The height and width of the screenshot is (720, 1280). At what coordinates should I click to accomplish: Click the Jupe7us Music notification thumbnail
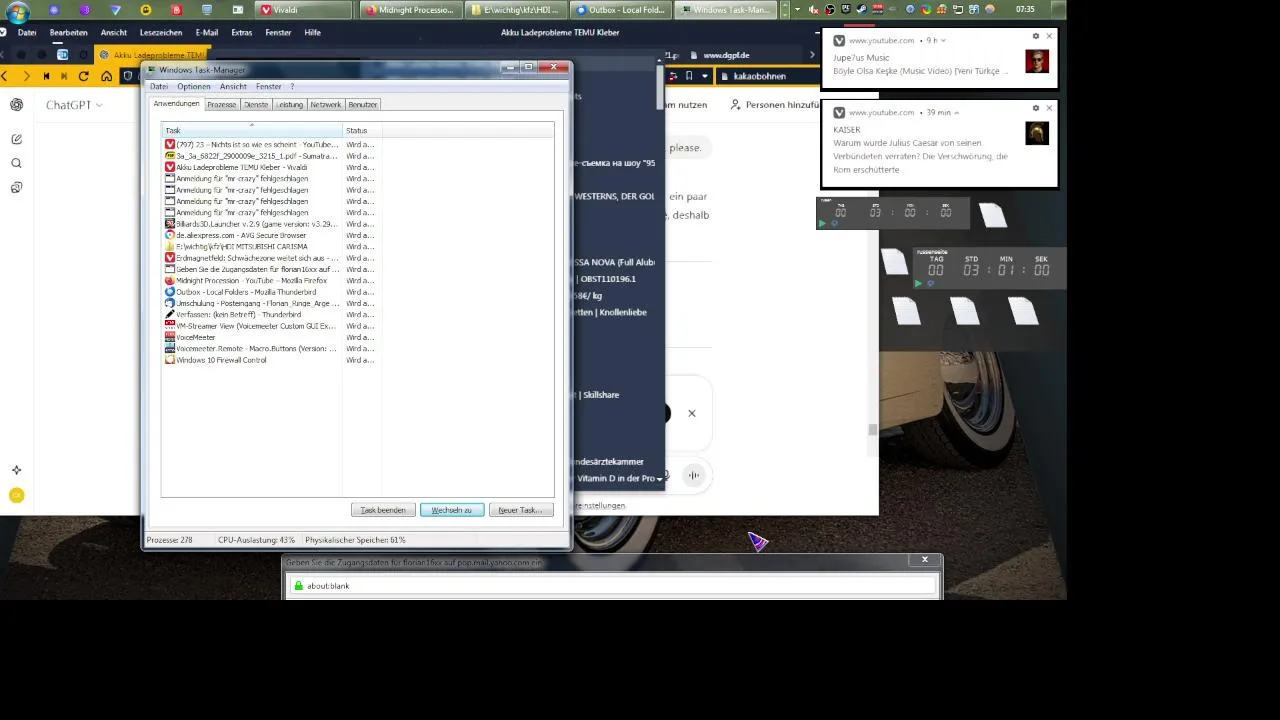[1037, 61]
